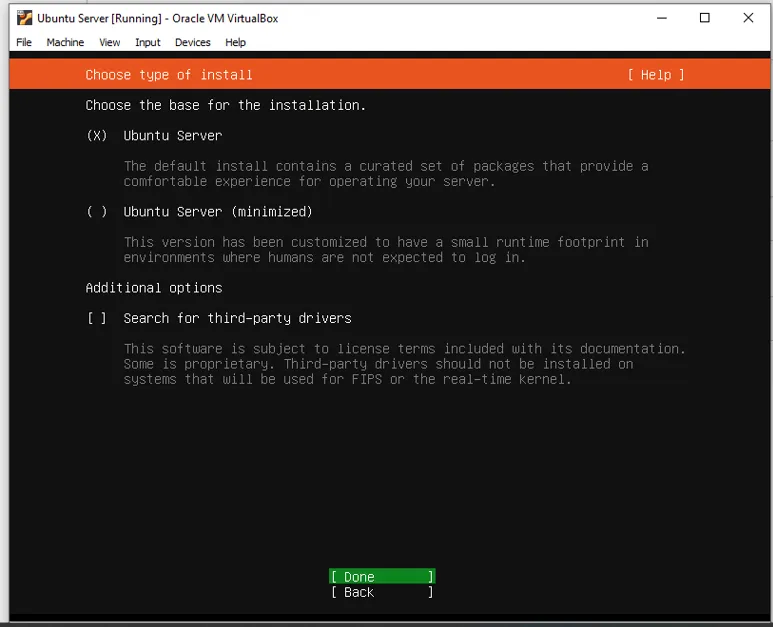773x627 pixels.
Task: Click the installer Help button
Action: click(656, 75)
